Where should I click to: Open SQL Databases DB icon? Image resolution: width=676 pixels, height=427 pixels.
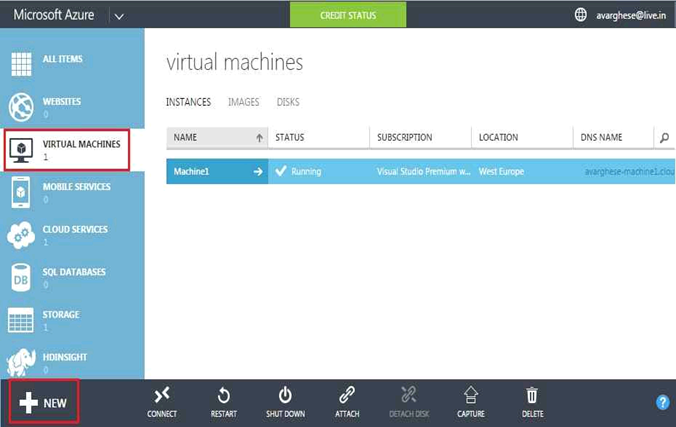point(21,278)
